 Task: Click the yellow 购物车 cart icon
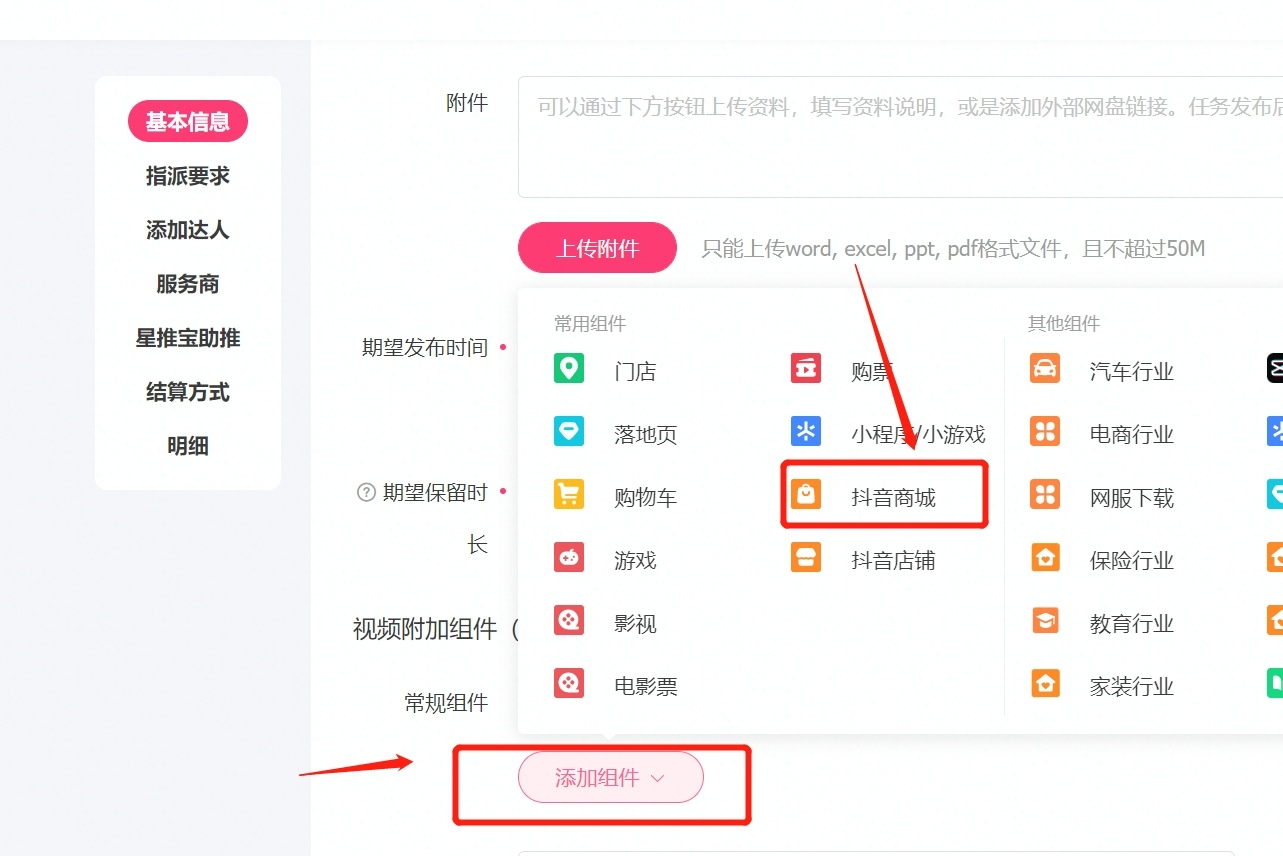pos(569,495)
